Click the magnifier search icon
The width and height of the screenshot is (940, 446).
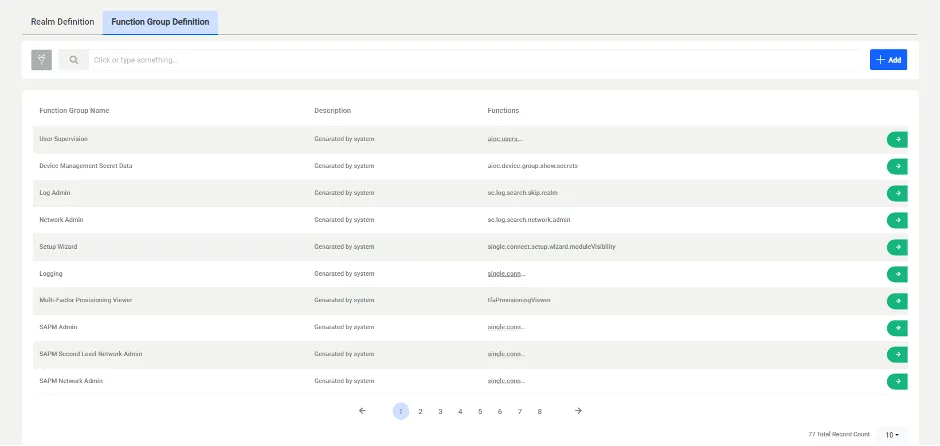(74, 60)
